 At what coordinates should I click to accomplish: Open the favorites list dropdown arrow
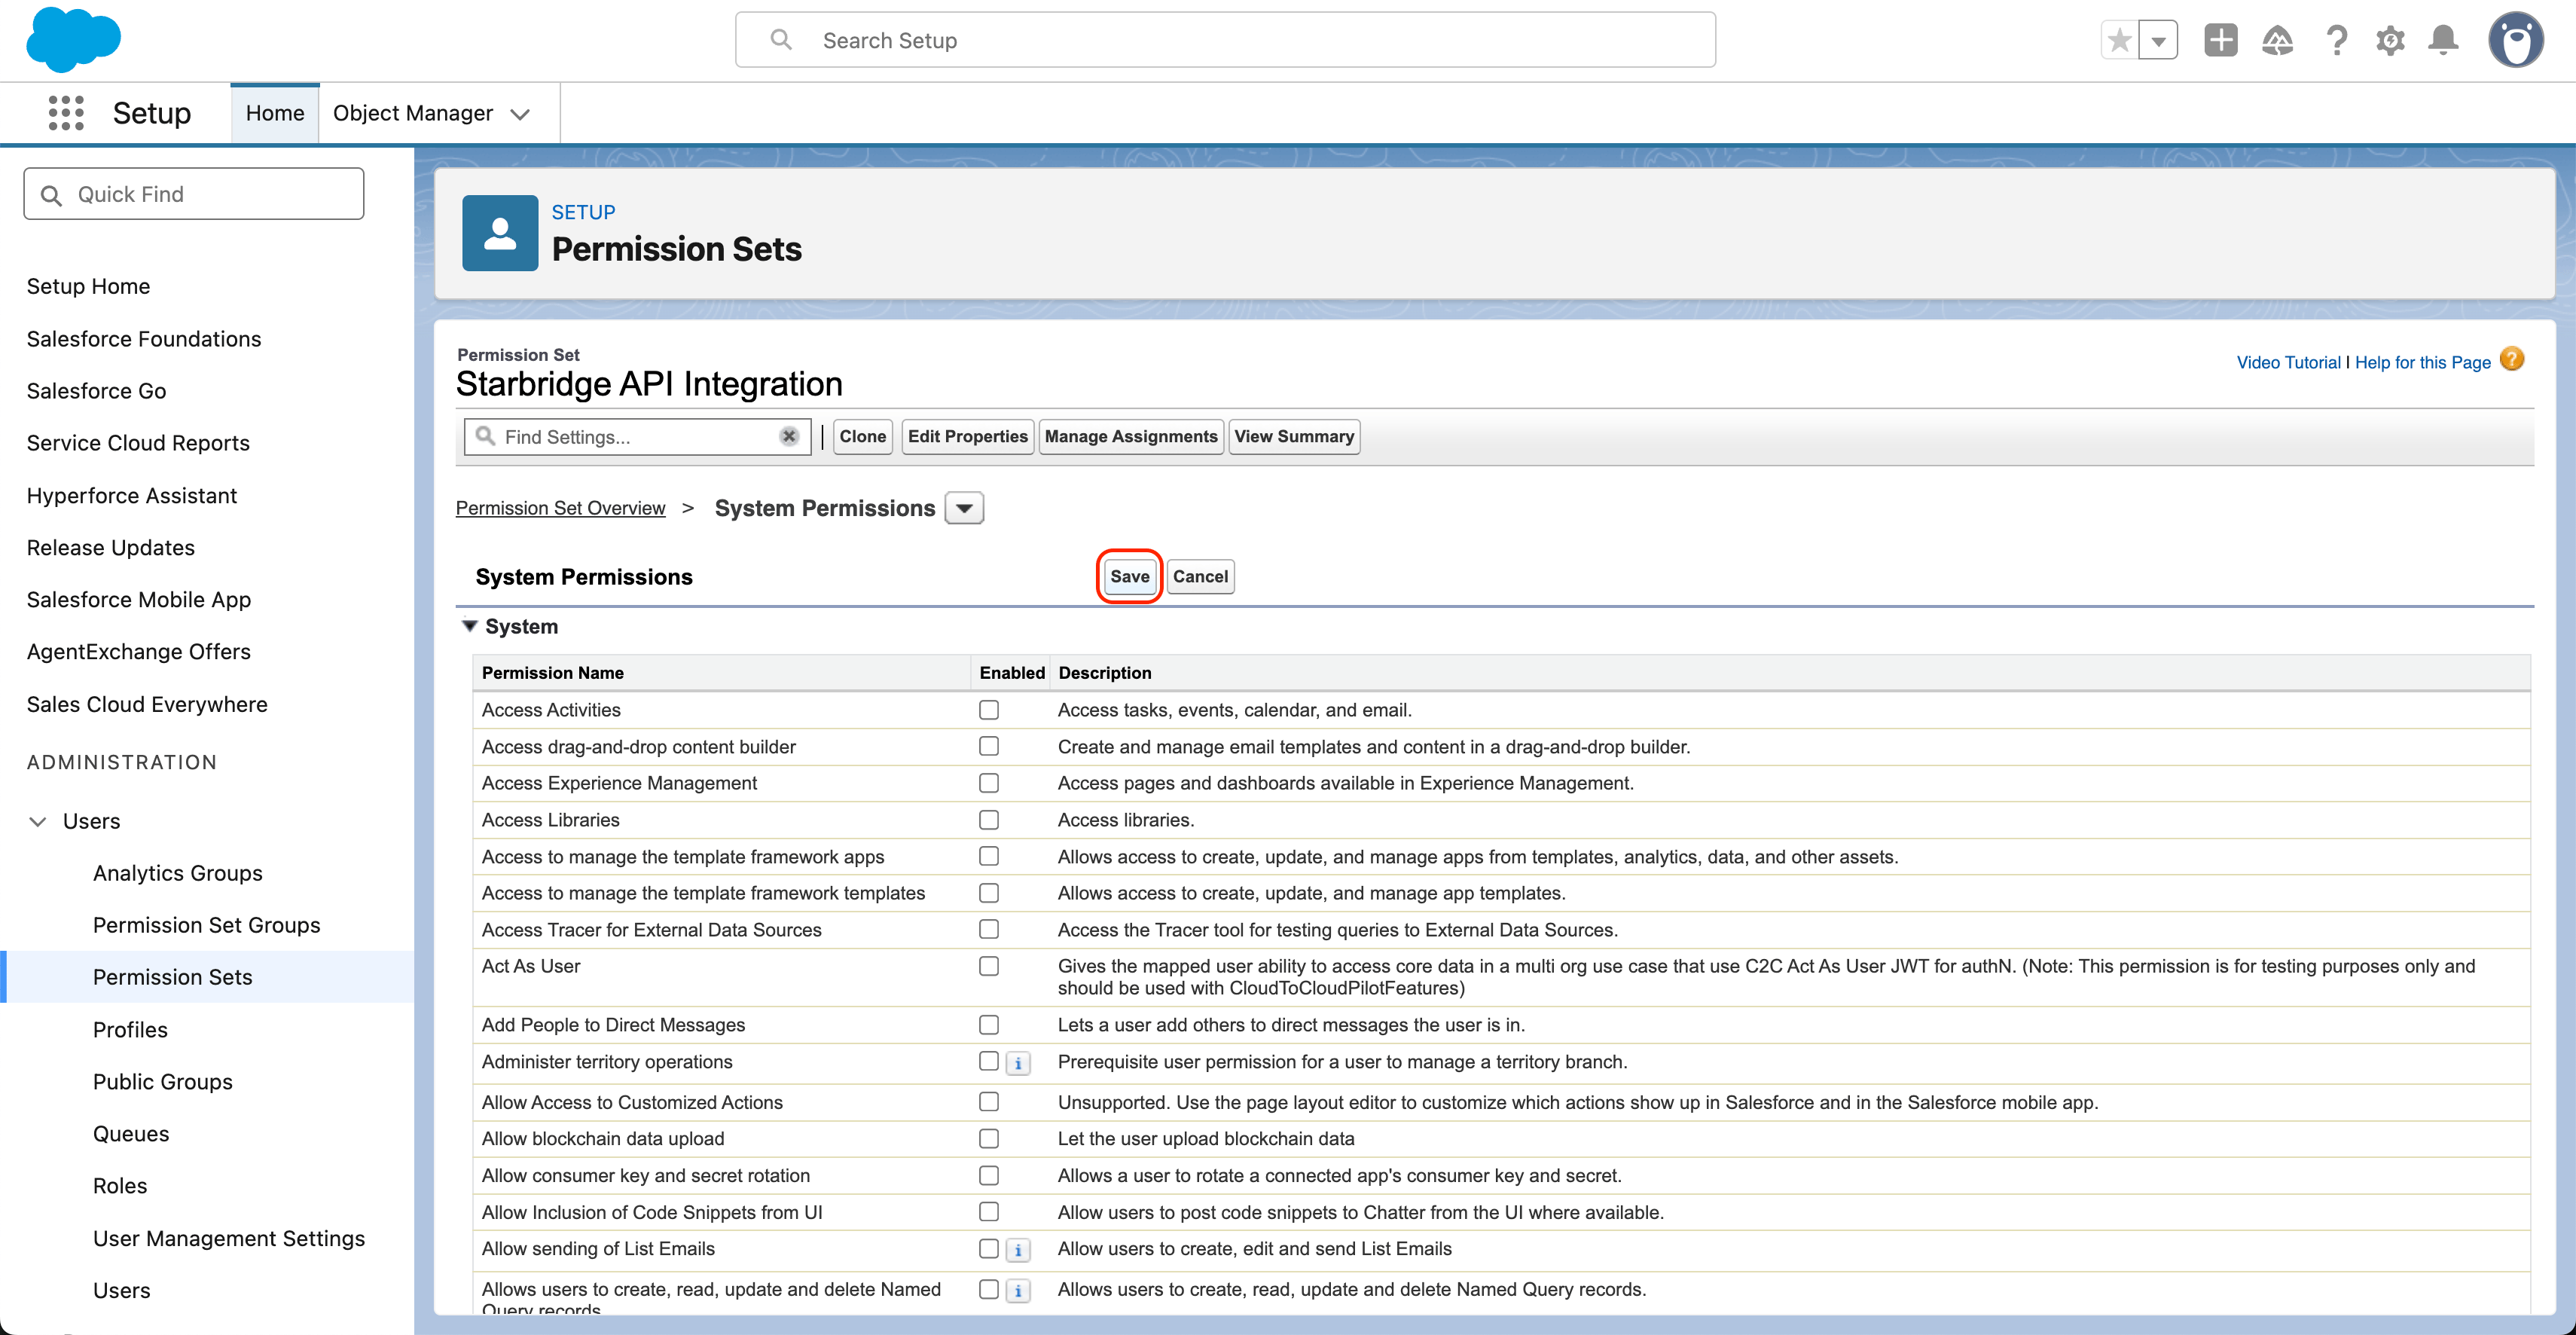2158,41
